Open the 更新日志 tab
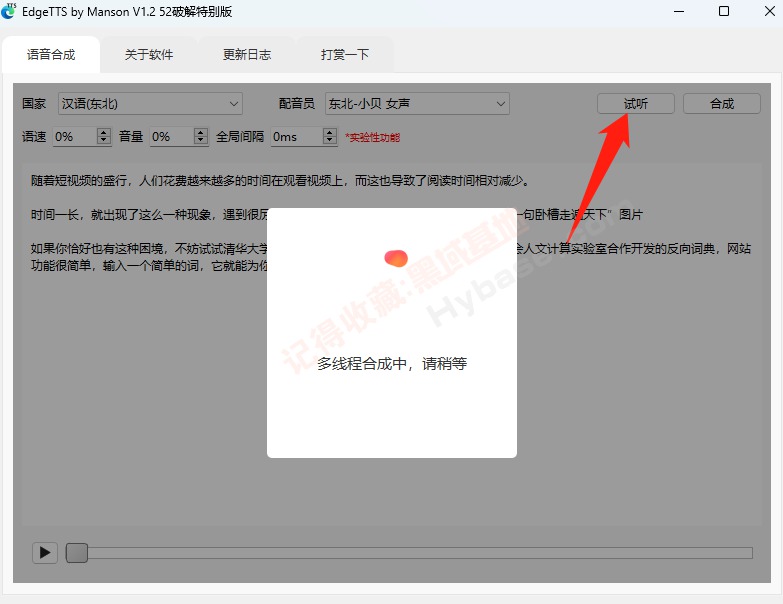 [247, 54]
